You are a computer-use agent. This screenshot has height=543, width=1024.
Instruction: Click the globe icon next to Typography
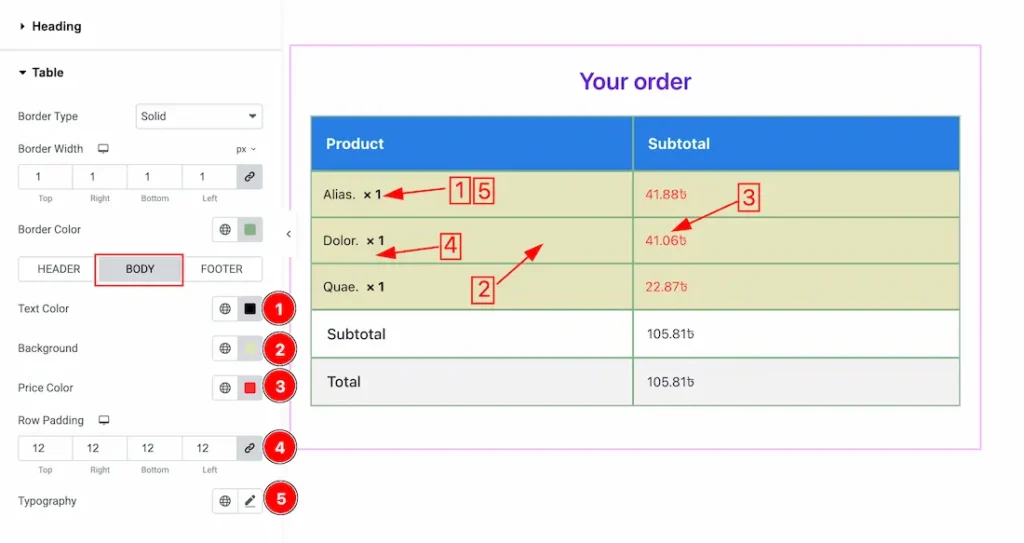coord(225,501)
